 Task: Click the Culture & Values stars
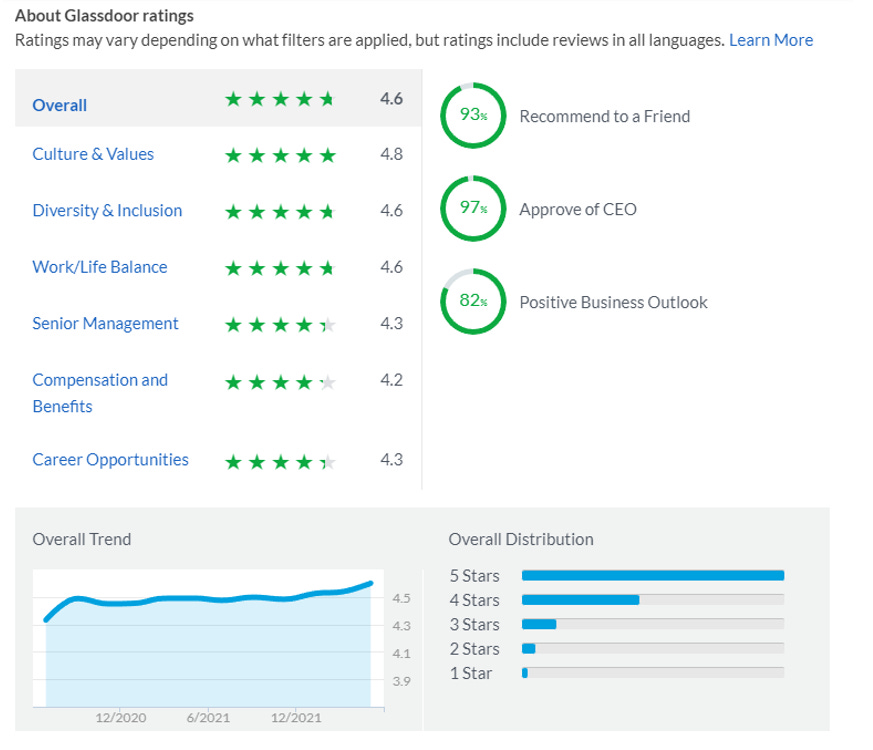pos(280,155)
